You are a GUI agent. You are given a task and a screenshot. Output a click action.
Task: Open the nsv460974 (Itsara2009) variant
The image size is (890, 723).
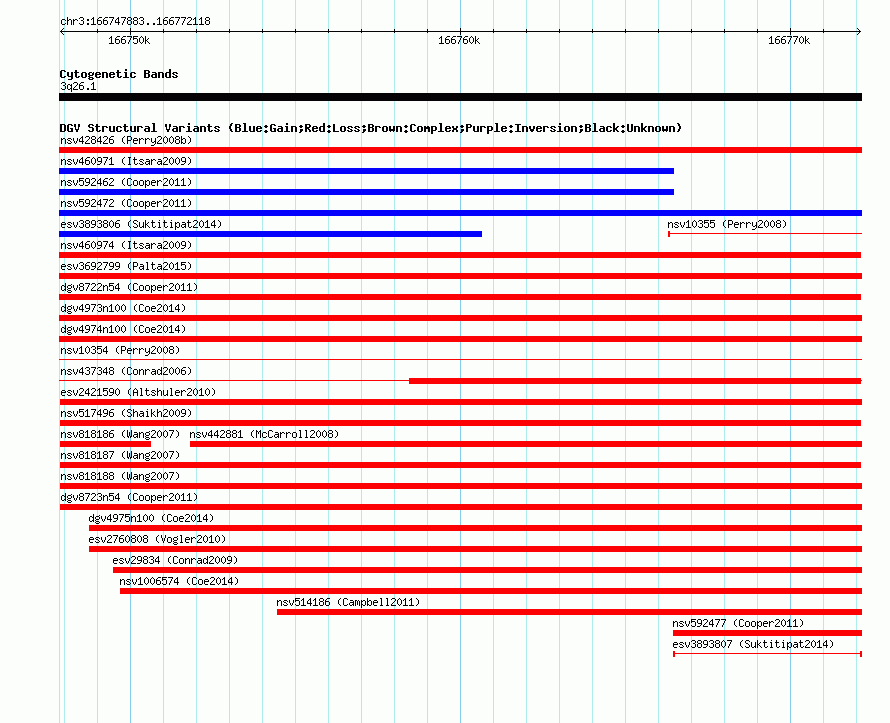[x=126, y=245]
